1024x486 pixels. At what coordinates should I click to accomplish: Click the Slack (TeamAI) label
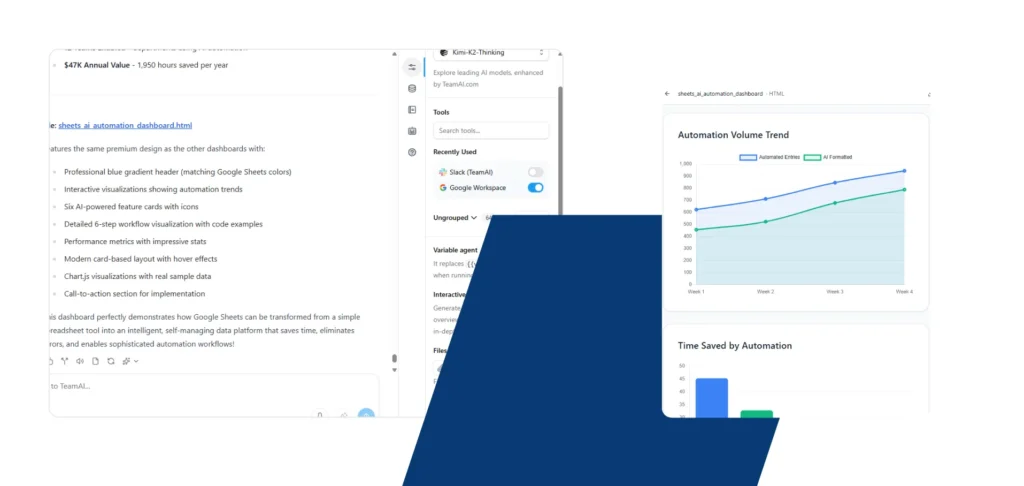coord(472,172)
